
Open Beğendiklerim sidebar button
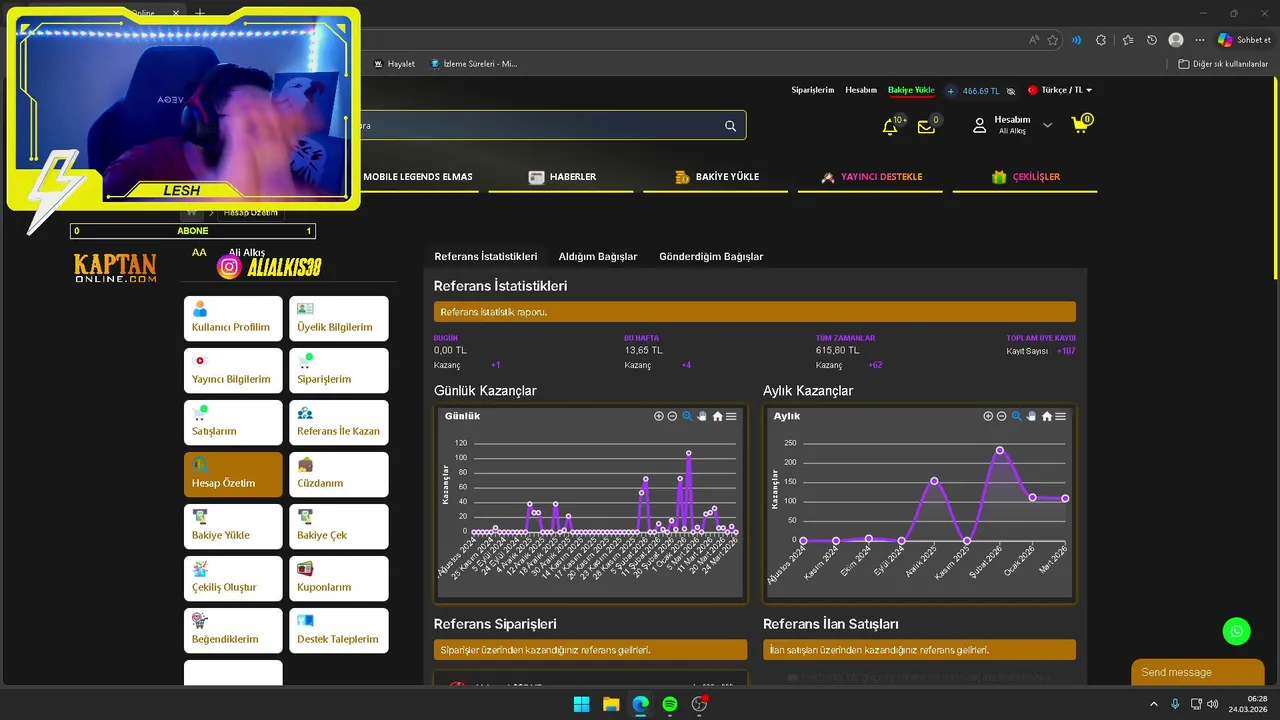[x=233, y=630]
